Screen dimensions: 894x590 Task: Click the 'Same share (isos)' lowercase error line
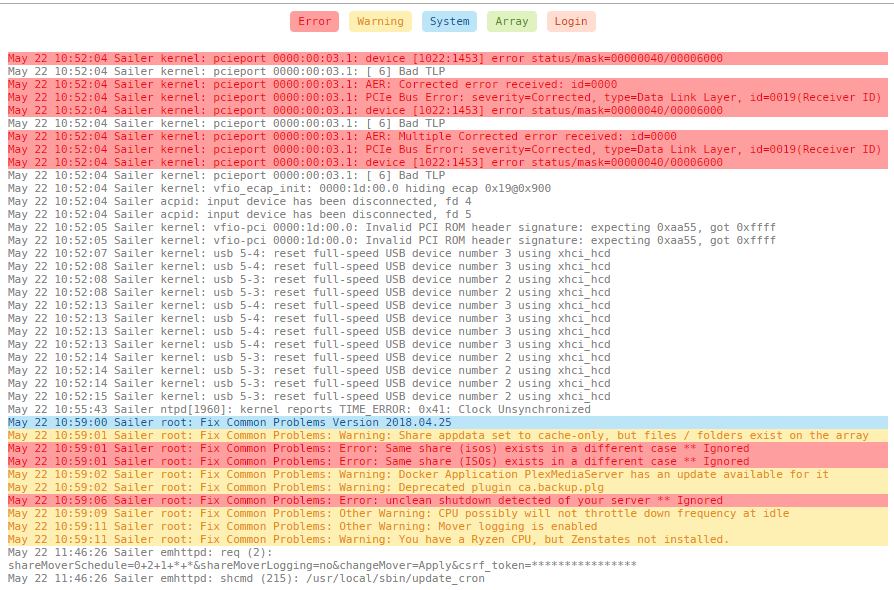tap(448, 448)
